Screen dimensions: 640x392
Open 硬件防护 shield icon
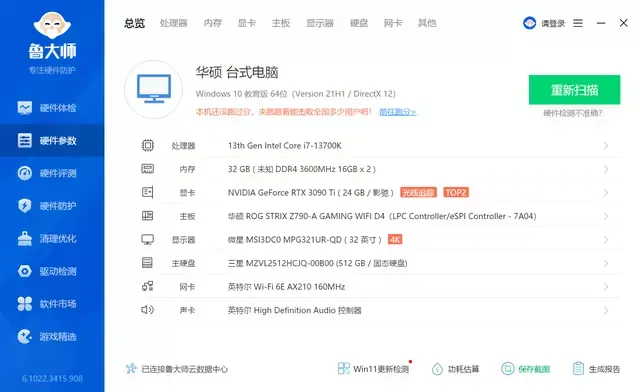click(x=25, y=205)
